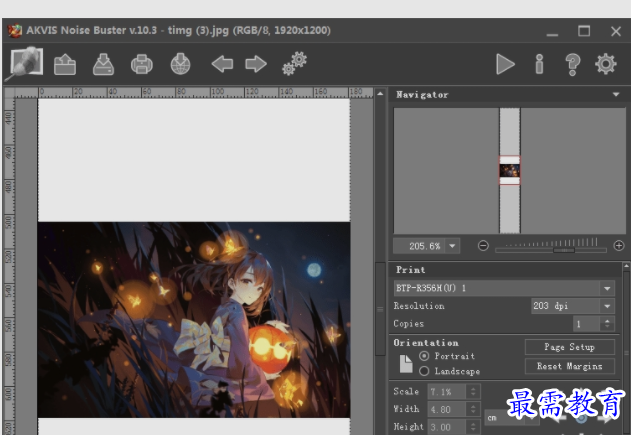Viewport: 631px width, 435px height.
Task: Open batch processing gears icon
Action: [294, 64]
